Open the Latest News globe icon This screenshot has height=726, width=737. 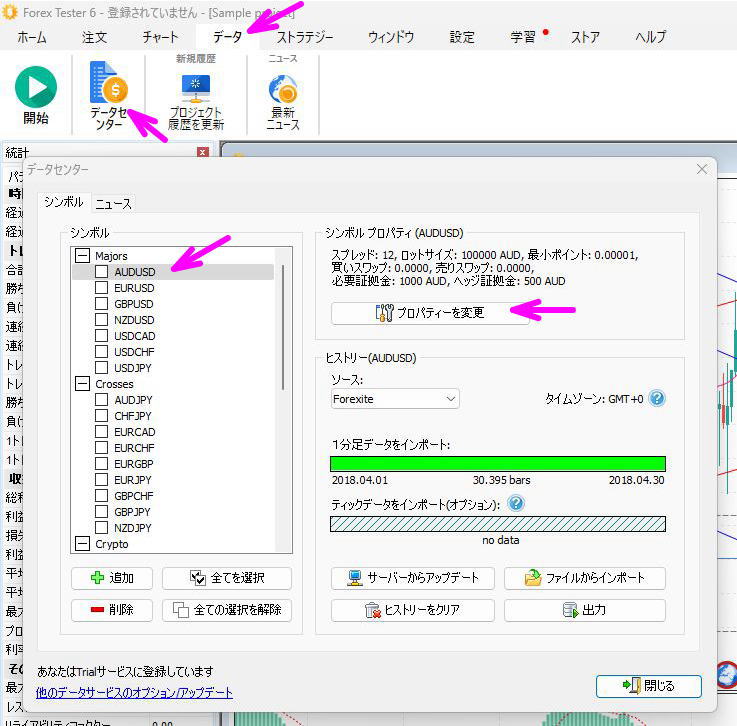click(x=283, y=89)
